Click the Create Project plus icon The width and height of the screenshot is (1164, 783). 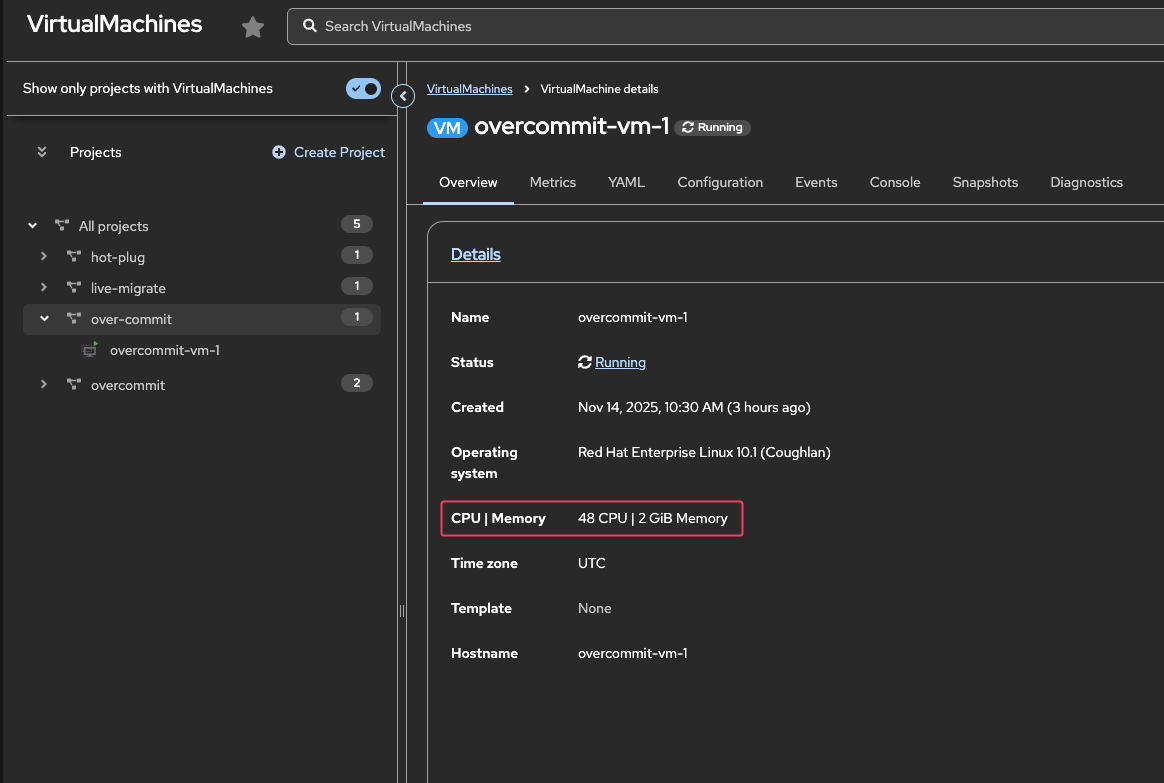point(279,152)
